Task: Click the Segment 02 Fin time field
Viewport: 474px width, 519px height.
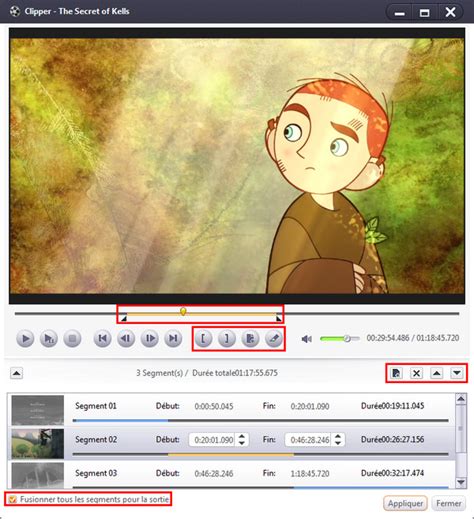Action: tap(308, 440)
